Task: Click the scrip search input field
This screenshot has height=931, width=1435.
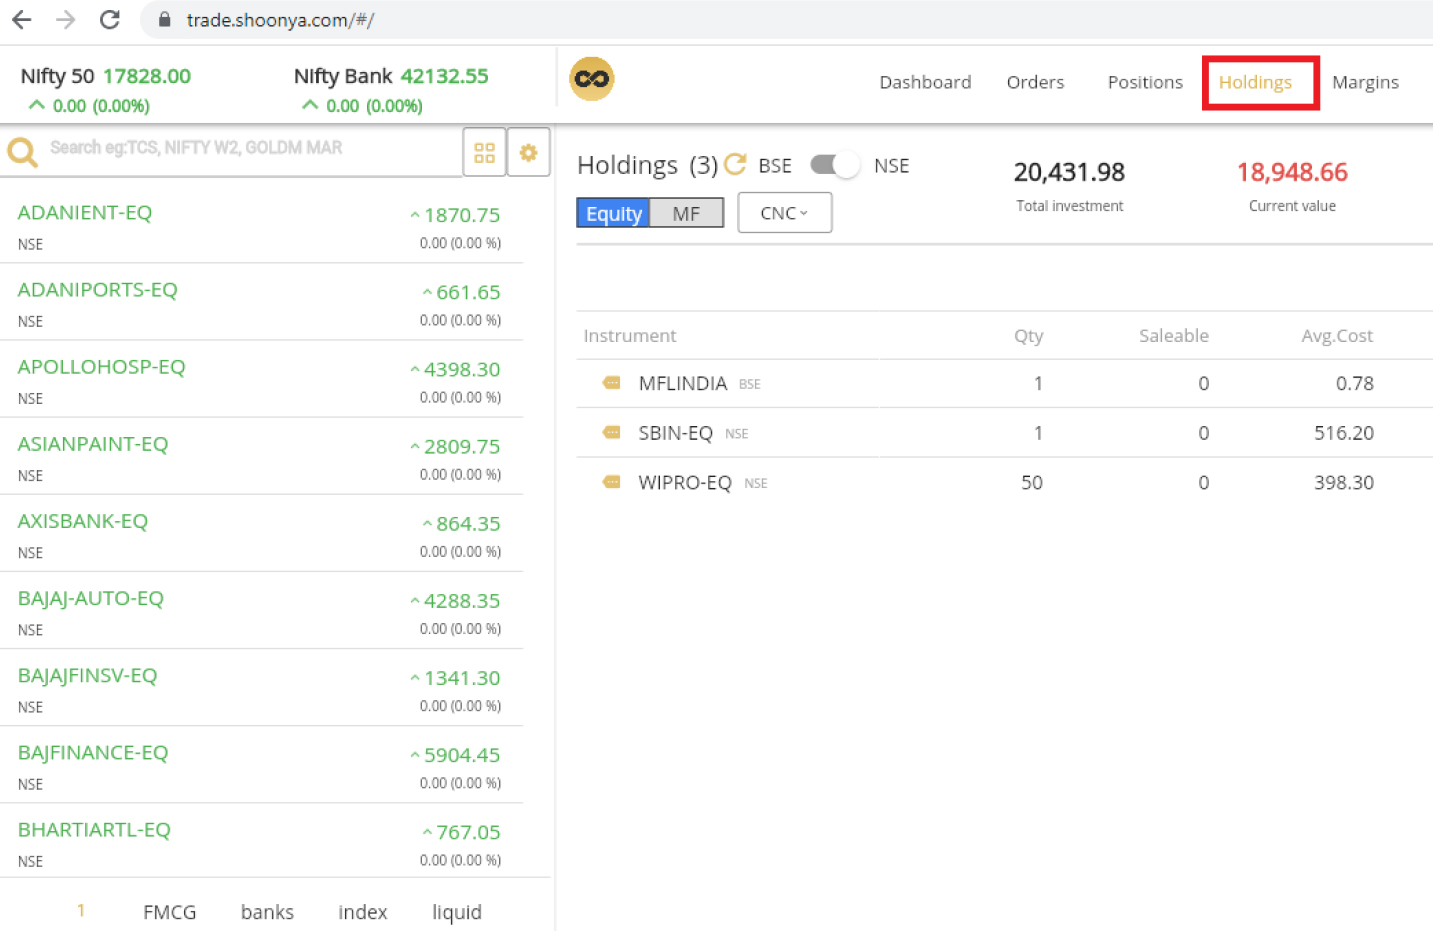Action: coord(250,148)
